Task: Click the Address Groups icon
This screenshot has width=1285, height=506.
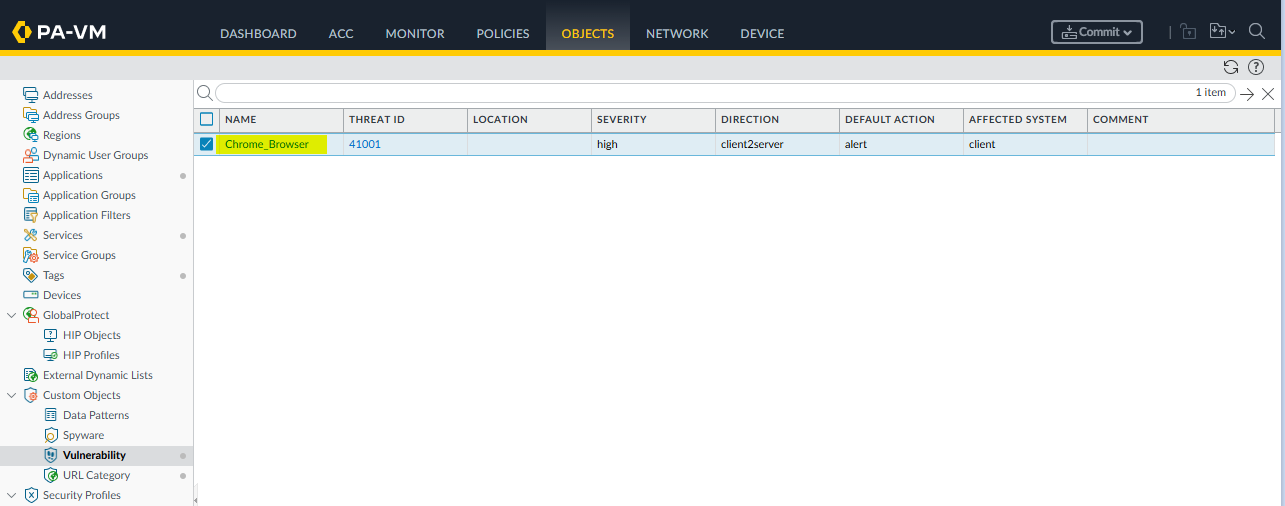Action: tap(31, 115)
